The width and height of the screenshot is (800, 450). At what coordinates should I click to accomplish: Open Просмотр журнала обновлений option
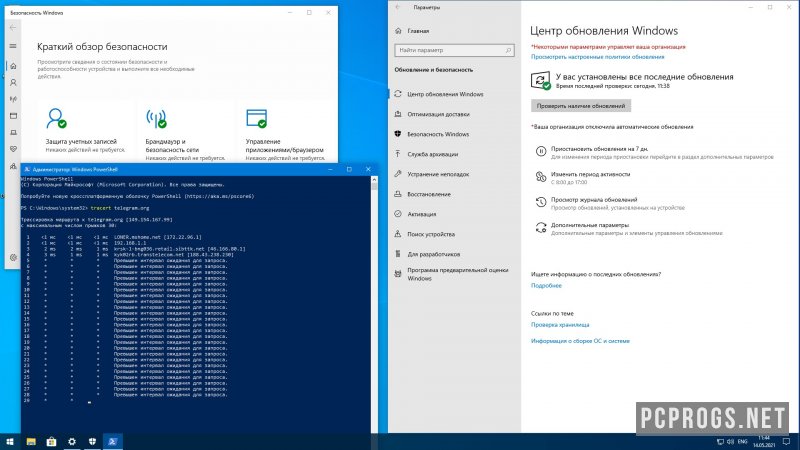594,199
